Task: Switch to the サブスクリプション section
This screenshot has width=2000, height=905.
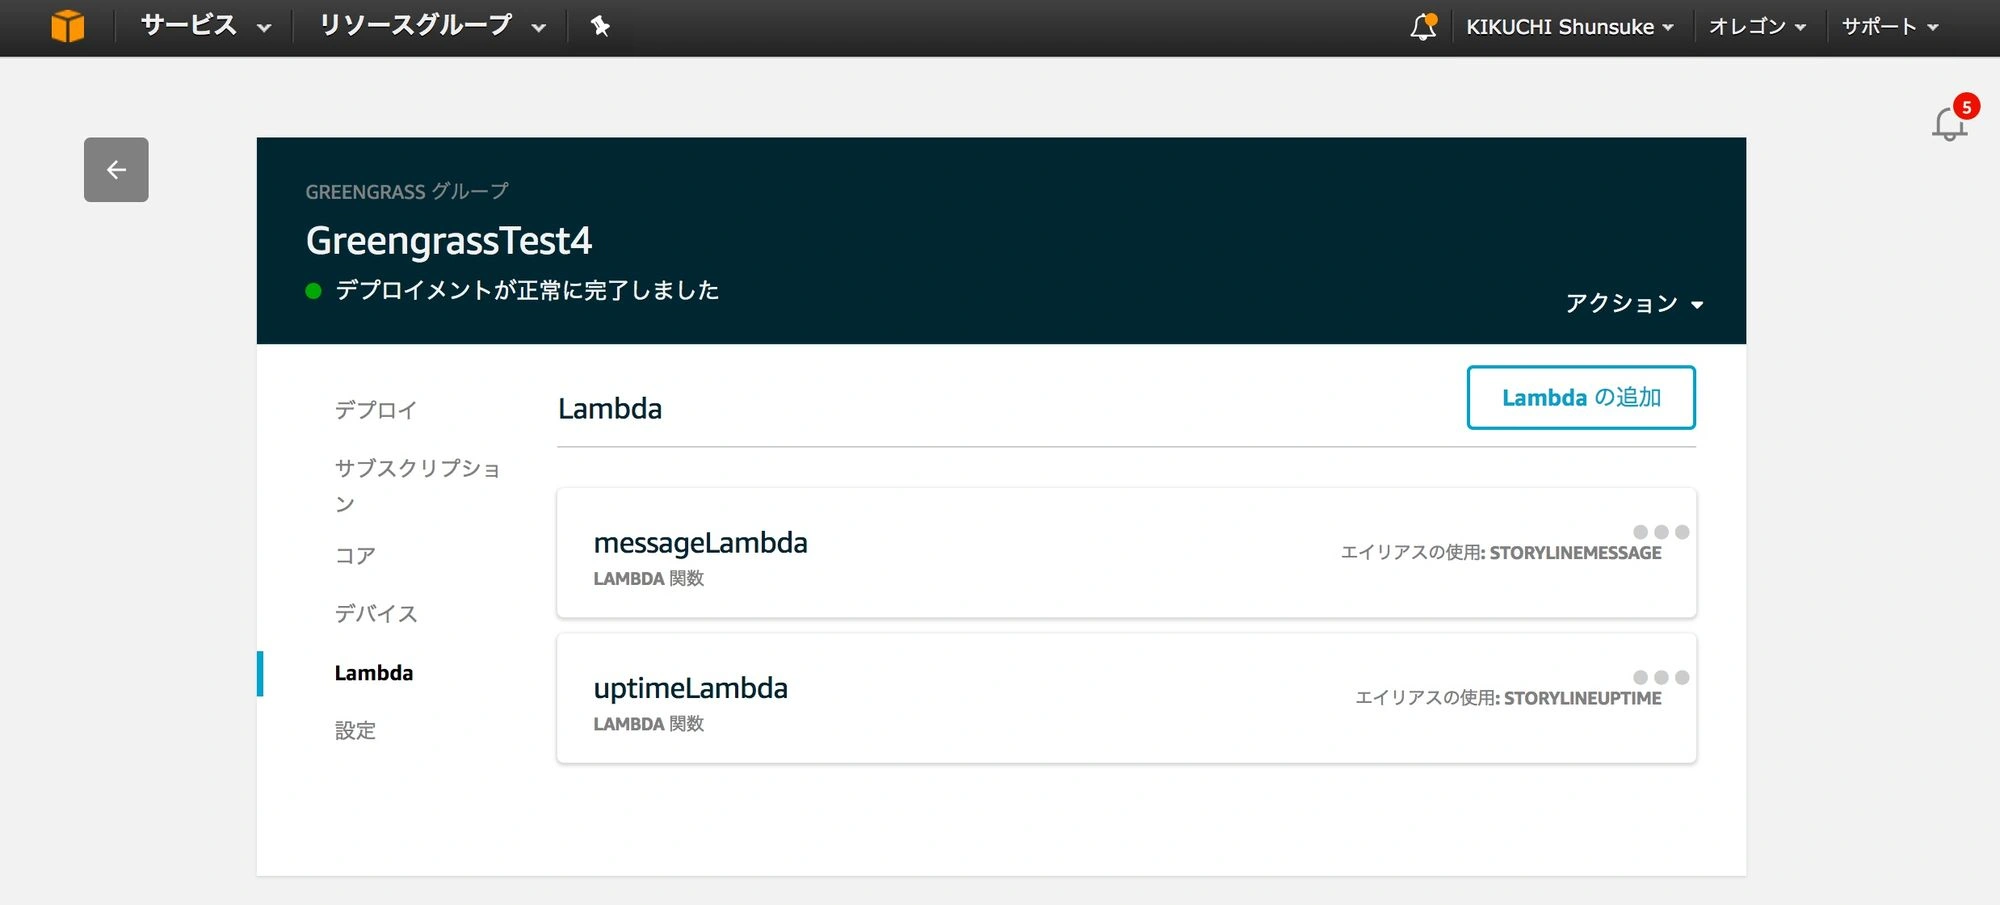Action: (x=418, y=485)
